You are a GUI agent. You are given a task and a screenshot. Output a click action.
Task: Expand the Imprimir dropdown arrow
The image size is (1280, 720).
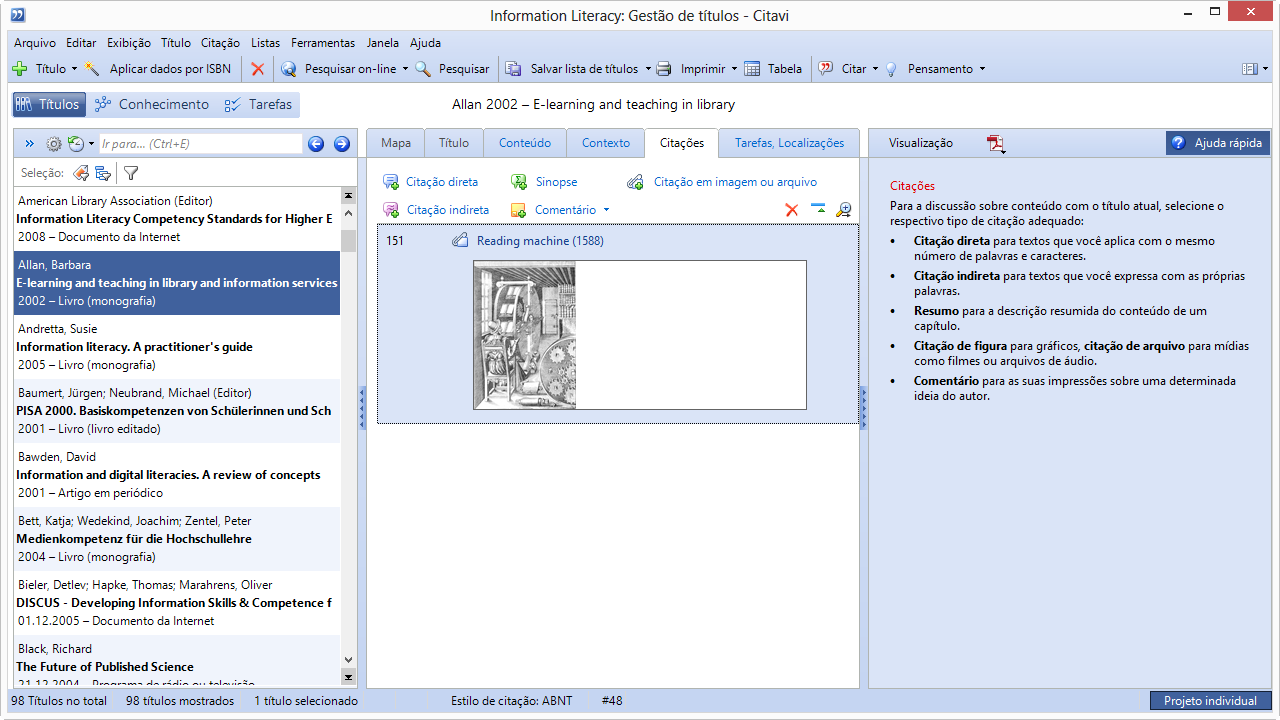tap(734, 69)
